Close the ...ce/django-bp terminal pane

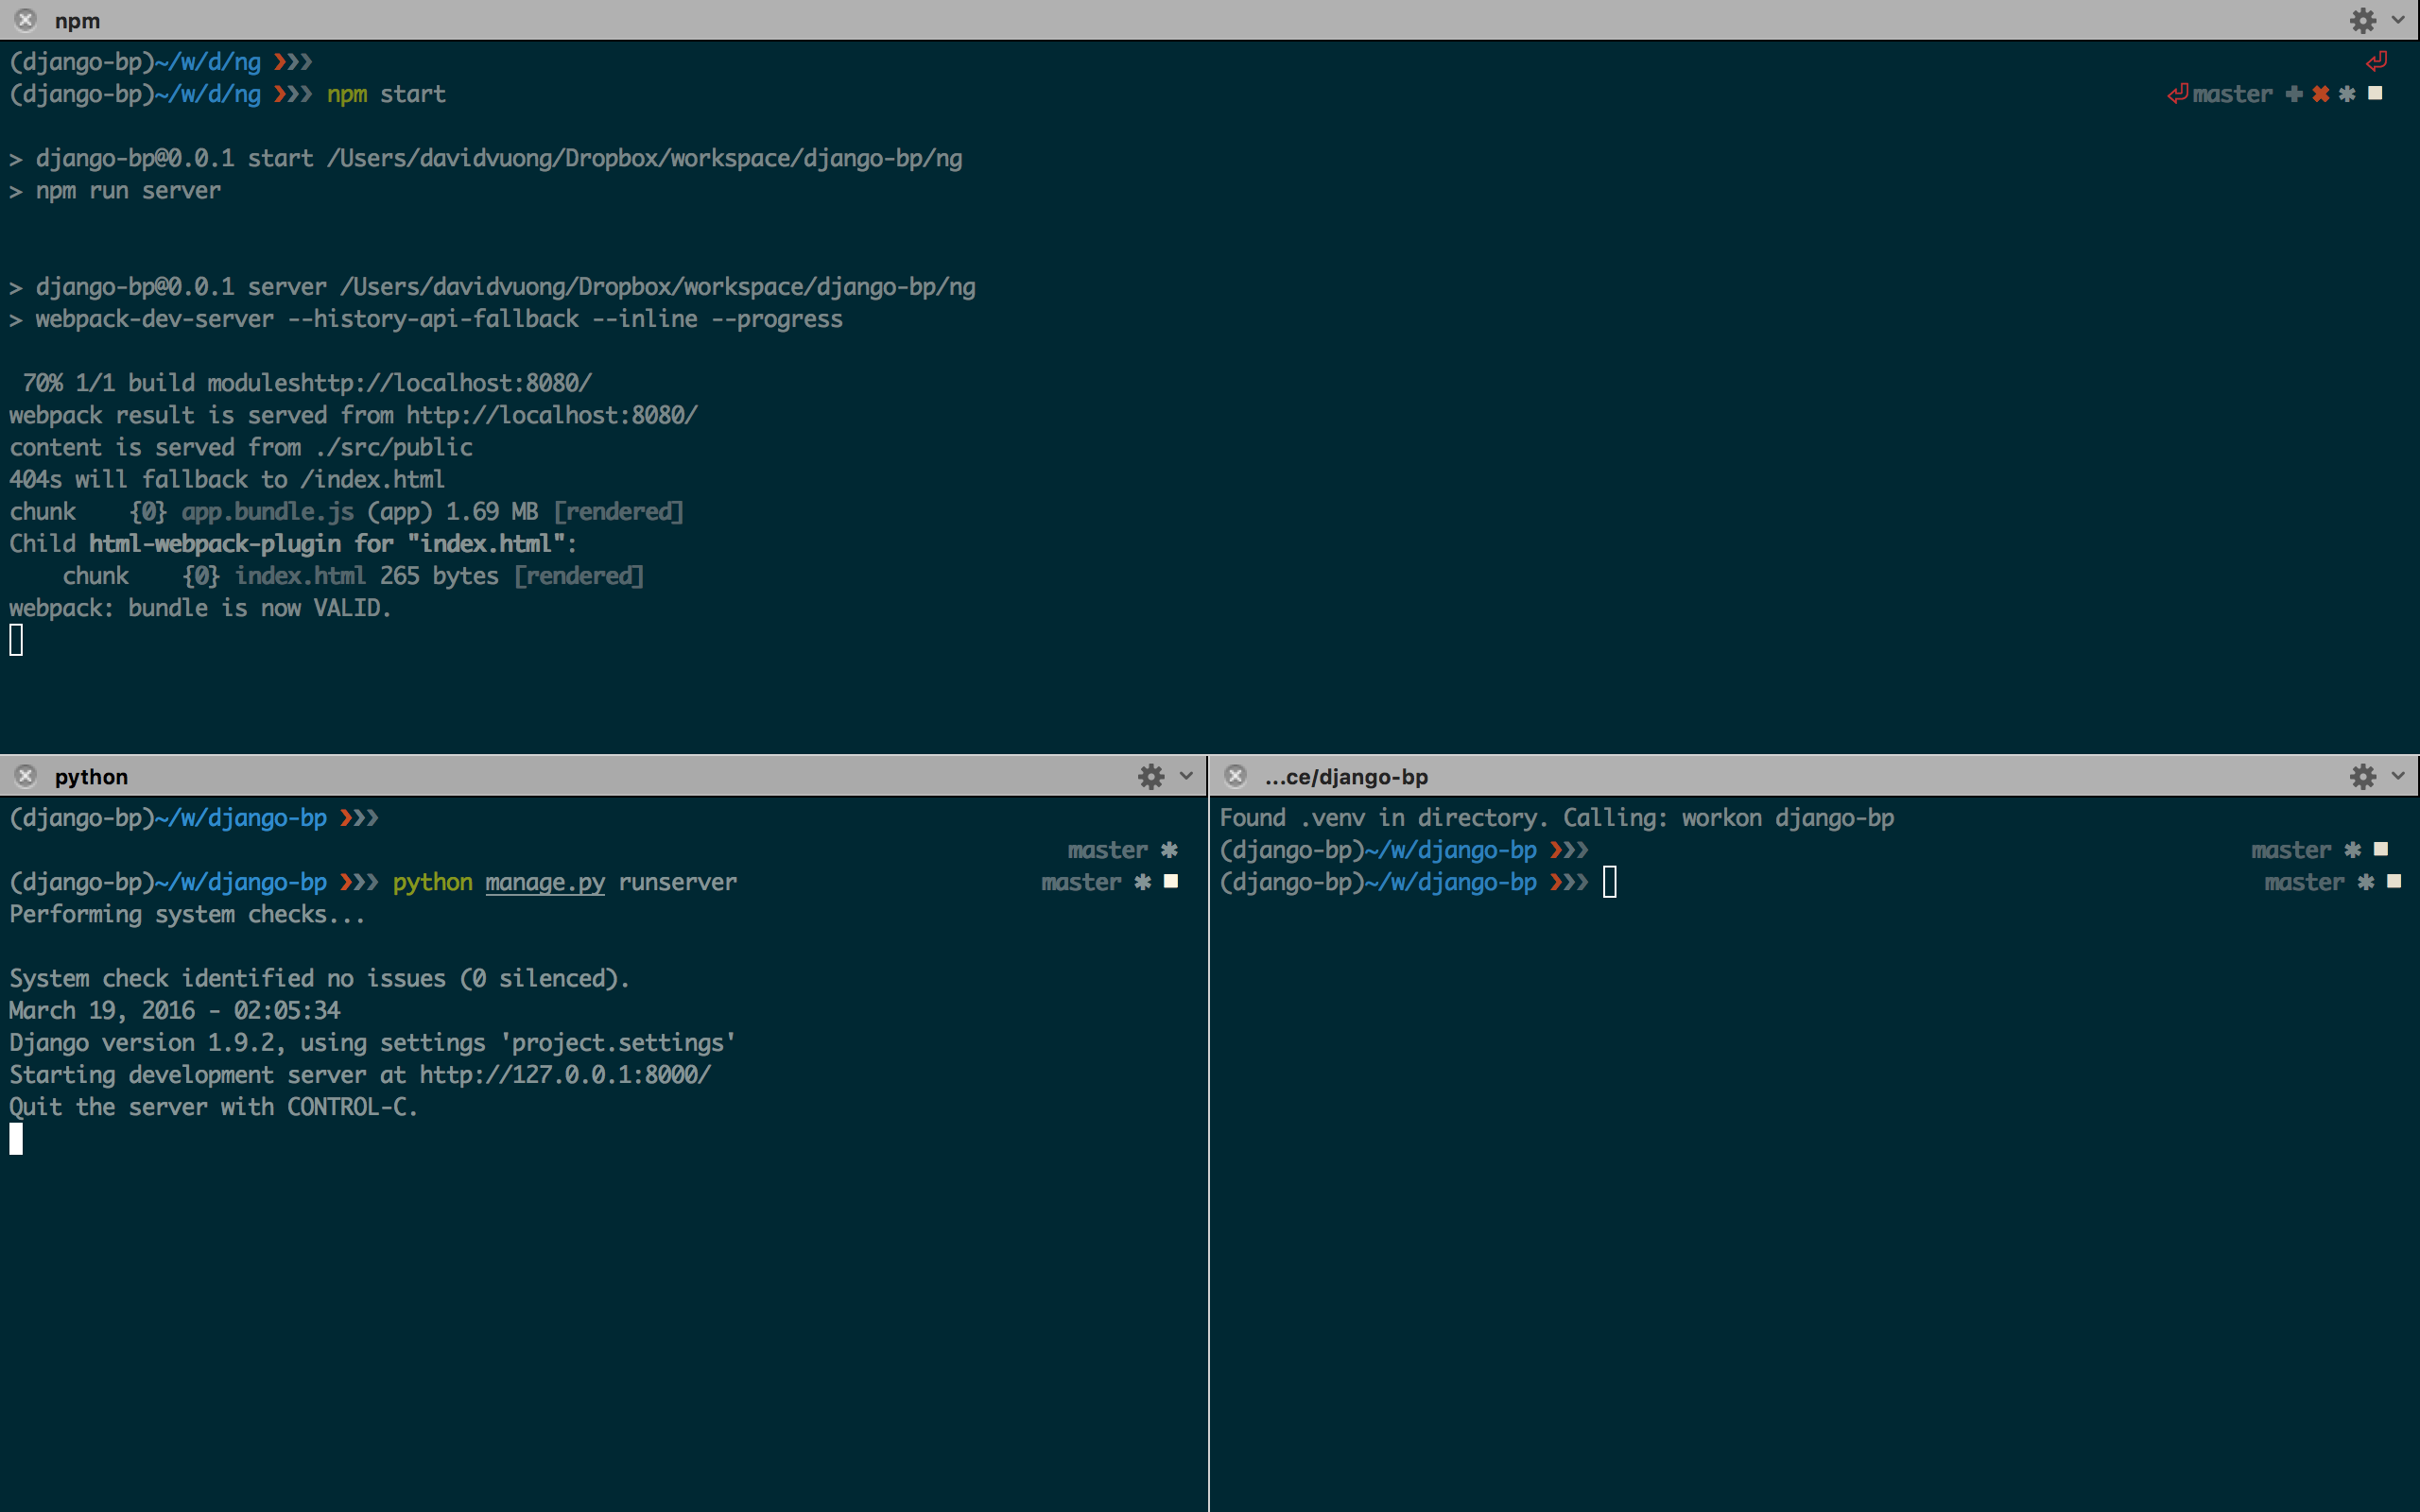pyautogui.click(x=1236, y=776)
